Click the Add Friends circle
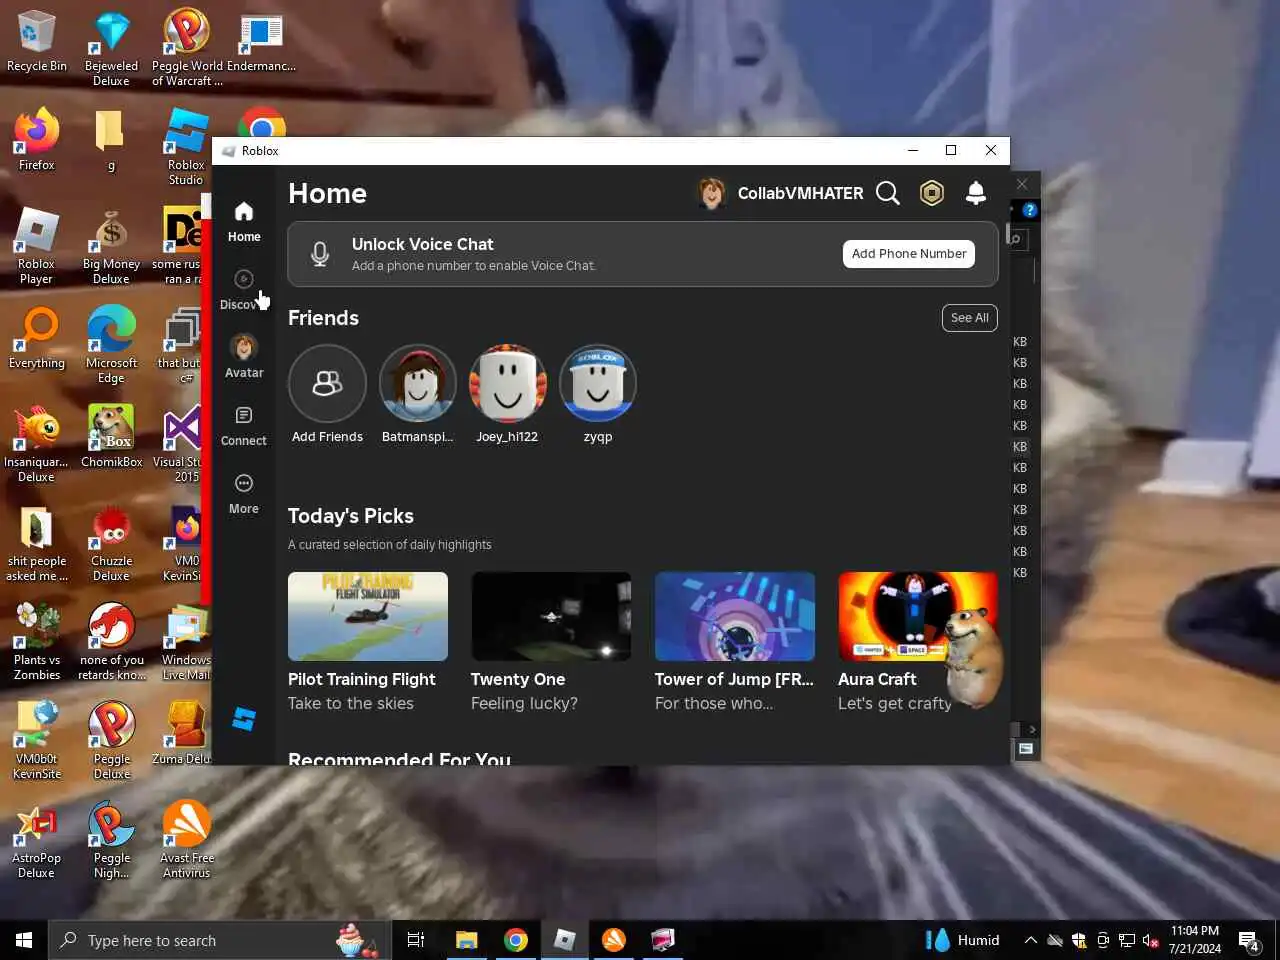 coord(327,384)
